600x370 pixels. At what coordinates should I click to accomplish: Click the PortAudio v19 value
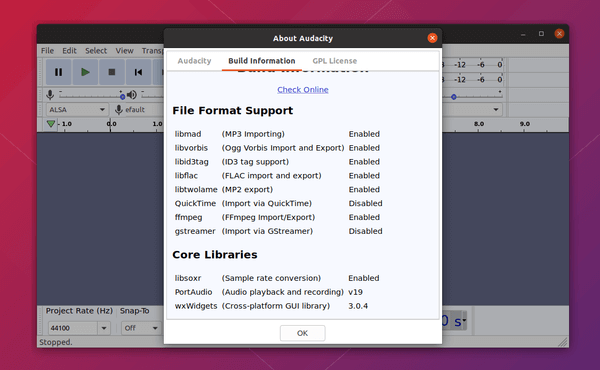[x=355, y=292]
